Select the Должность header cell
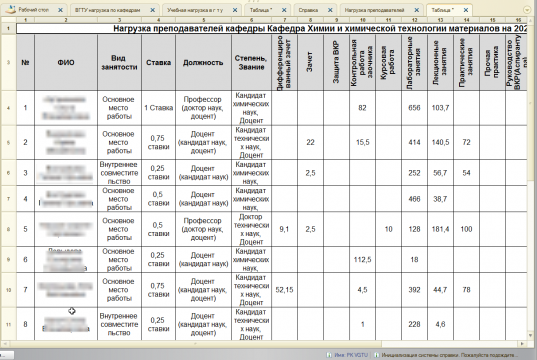This screenshot has width=537, height=360. (203, 62)
